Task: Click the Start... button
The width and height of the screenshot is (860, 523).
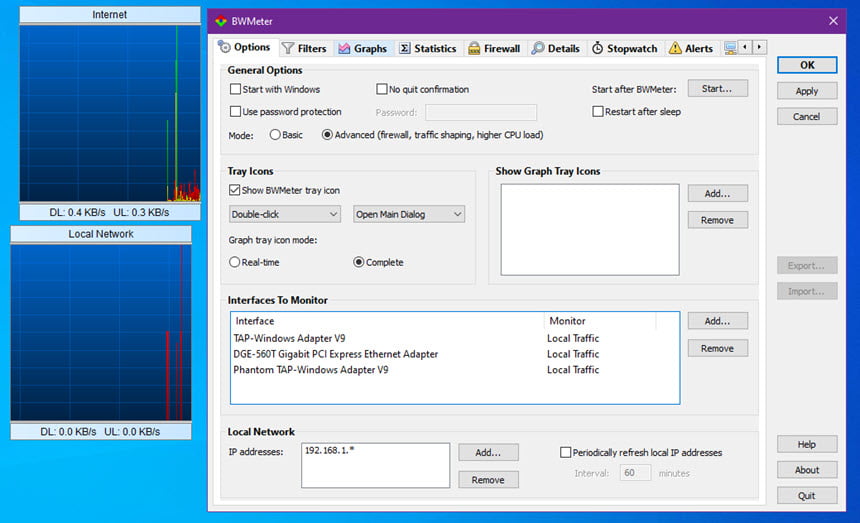Action: 717,88
